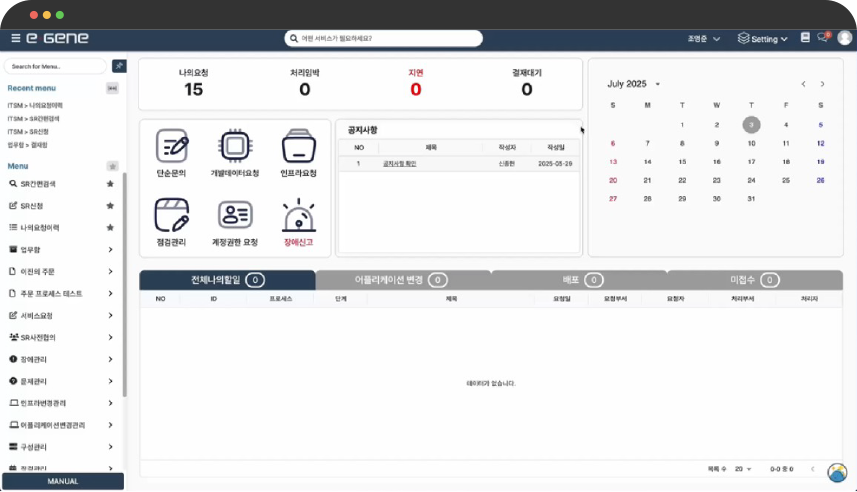Screen dimensions: 857x492
Task: Toggle the favorite star for SR간편검색
Action: (110, 184)
